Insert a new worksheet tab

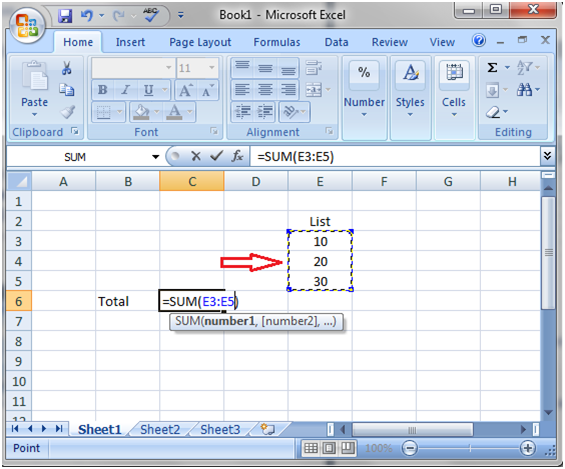pyautogui.click(x=268, y=429)
